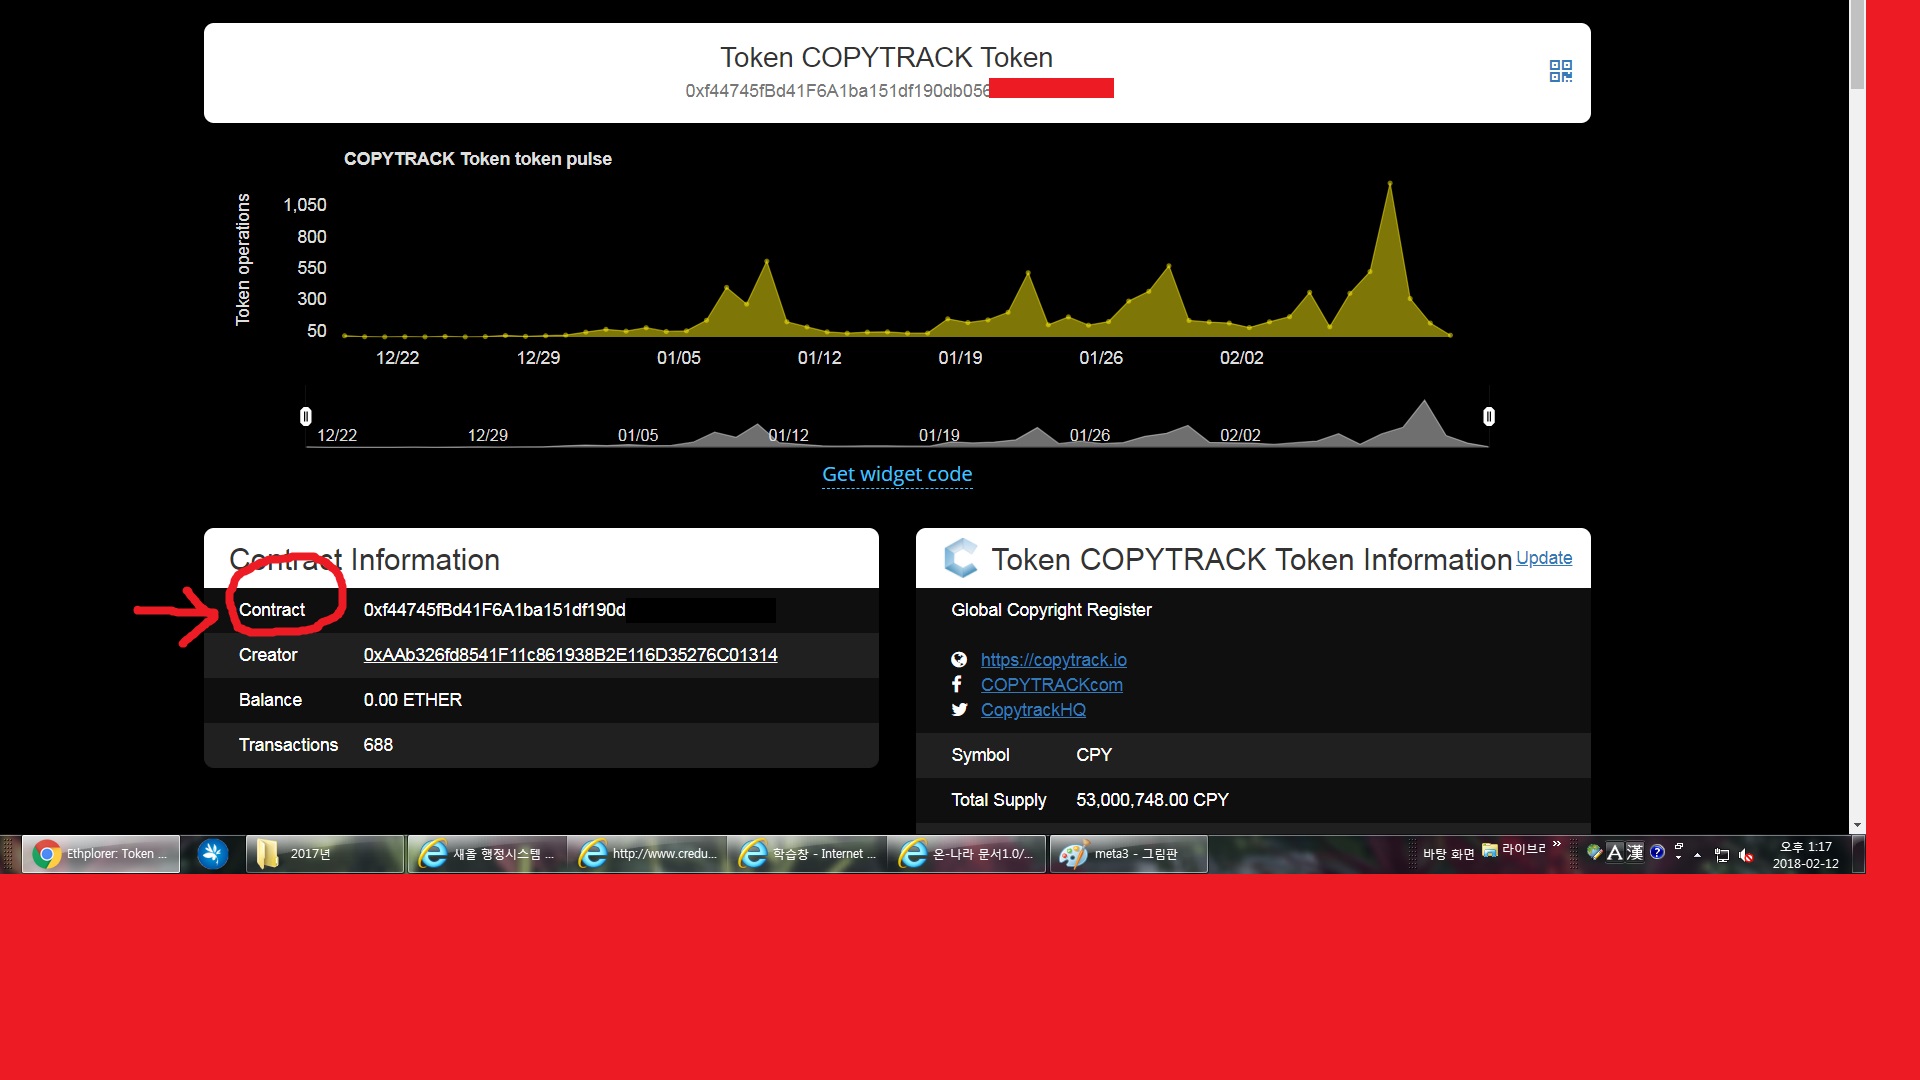Click the page vertical scrollbar thumb
The width and height of the screenshot is (1920, 1080).
point(1857,45)
